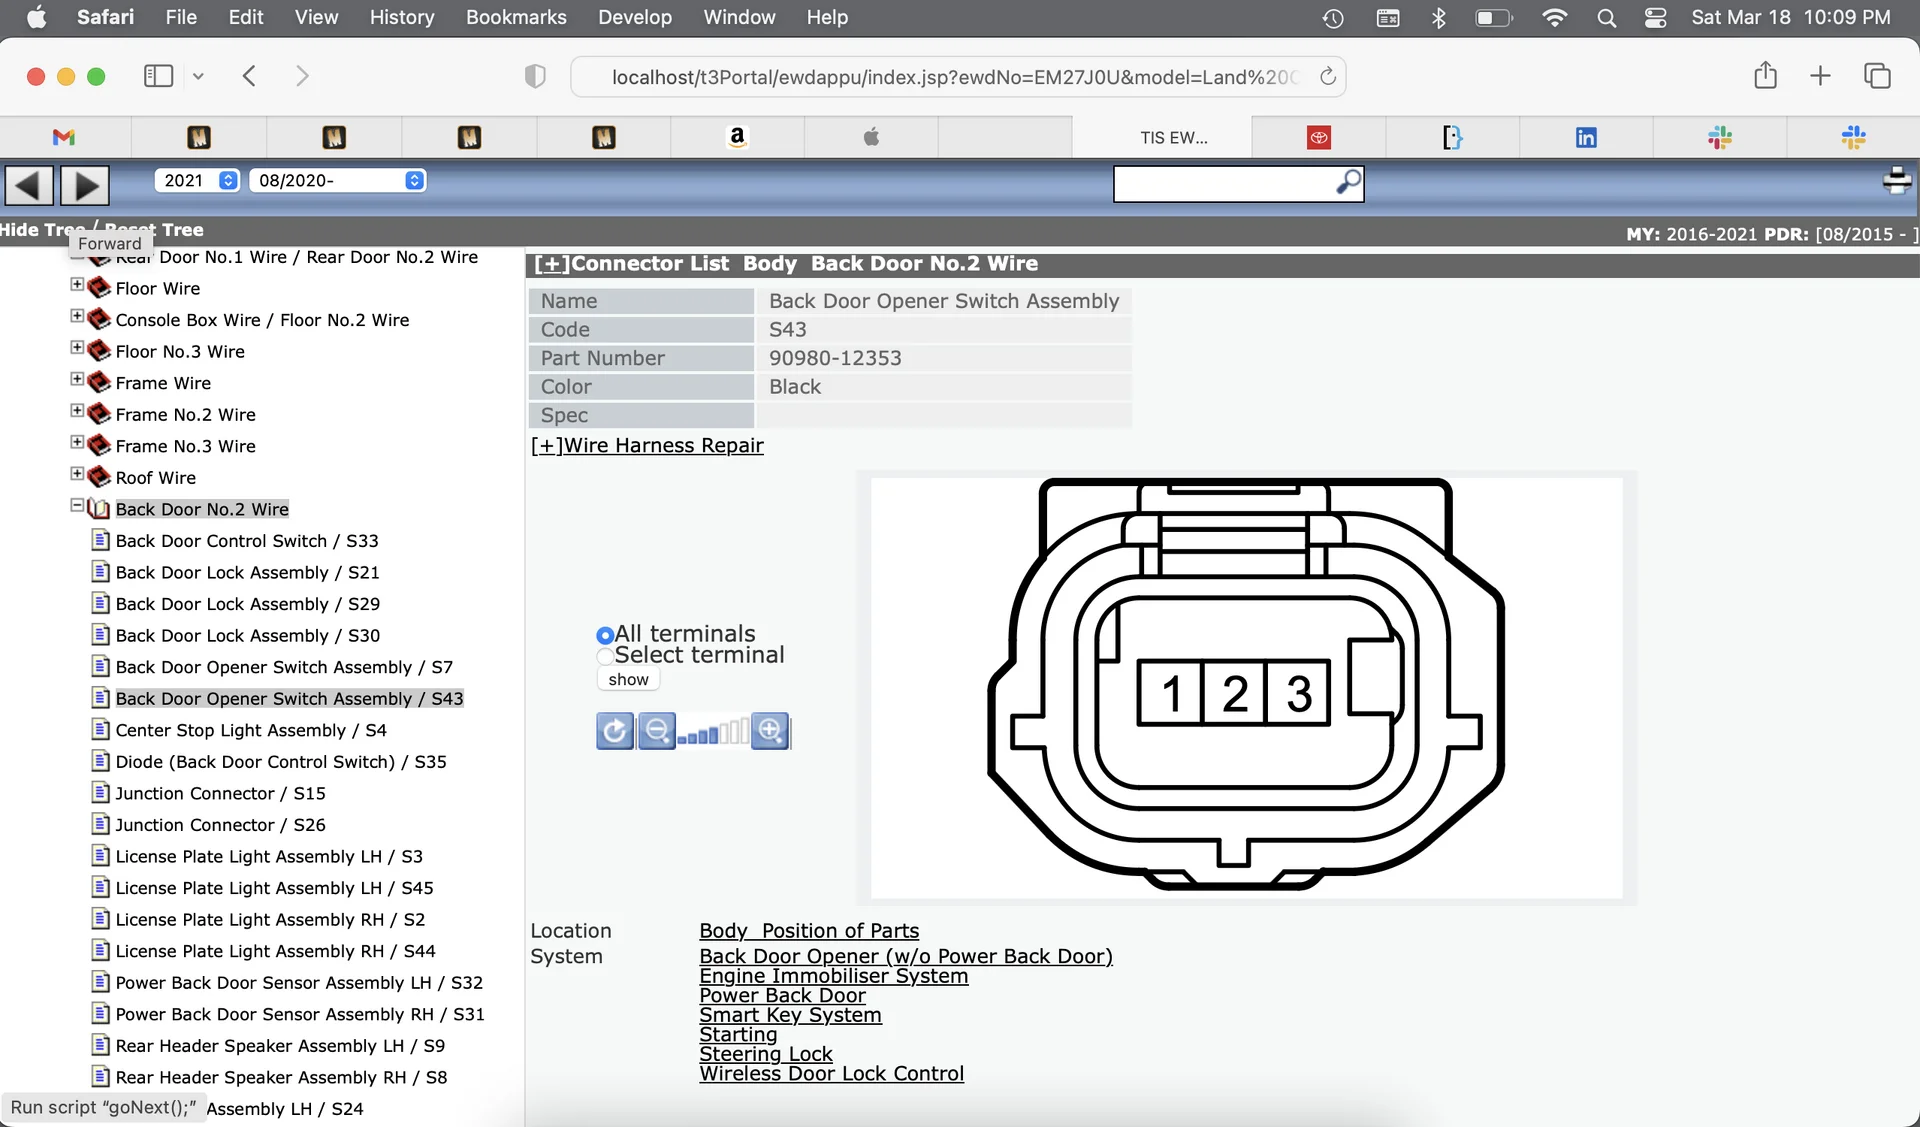Expand the Frame No.3 Wire node
The width and height of the screenshot is (1920, 1127).
click(x=77, y=442)
